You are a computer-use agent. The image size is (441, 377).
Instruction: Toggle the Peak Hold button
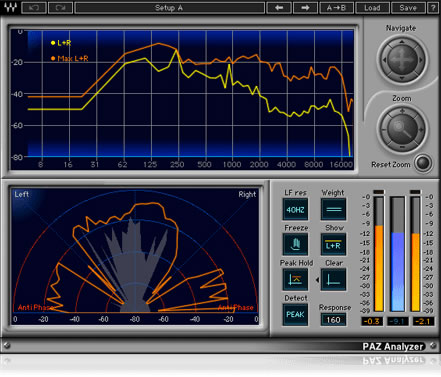pos(295,279)
